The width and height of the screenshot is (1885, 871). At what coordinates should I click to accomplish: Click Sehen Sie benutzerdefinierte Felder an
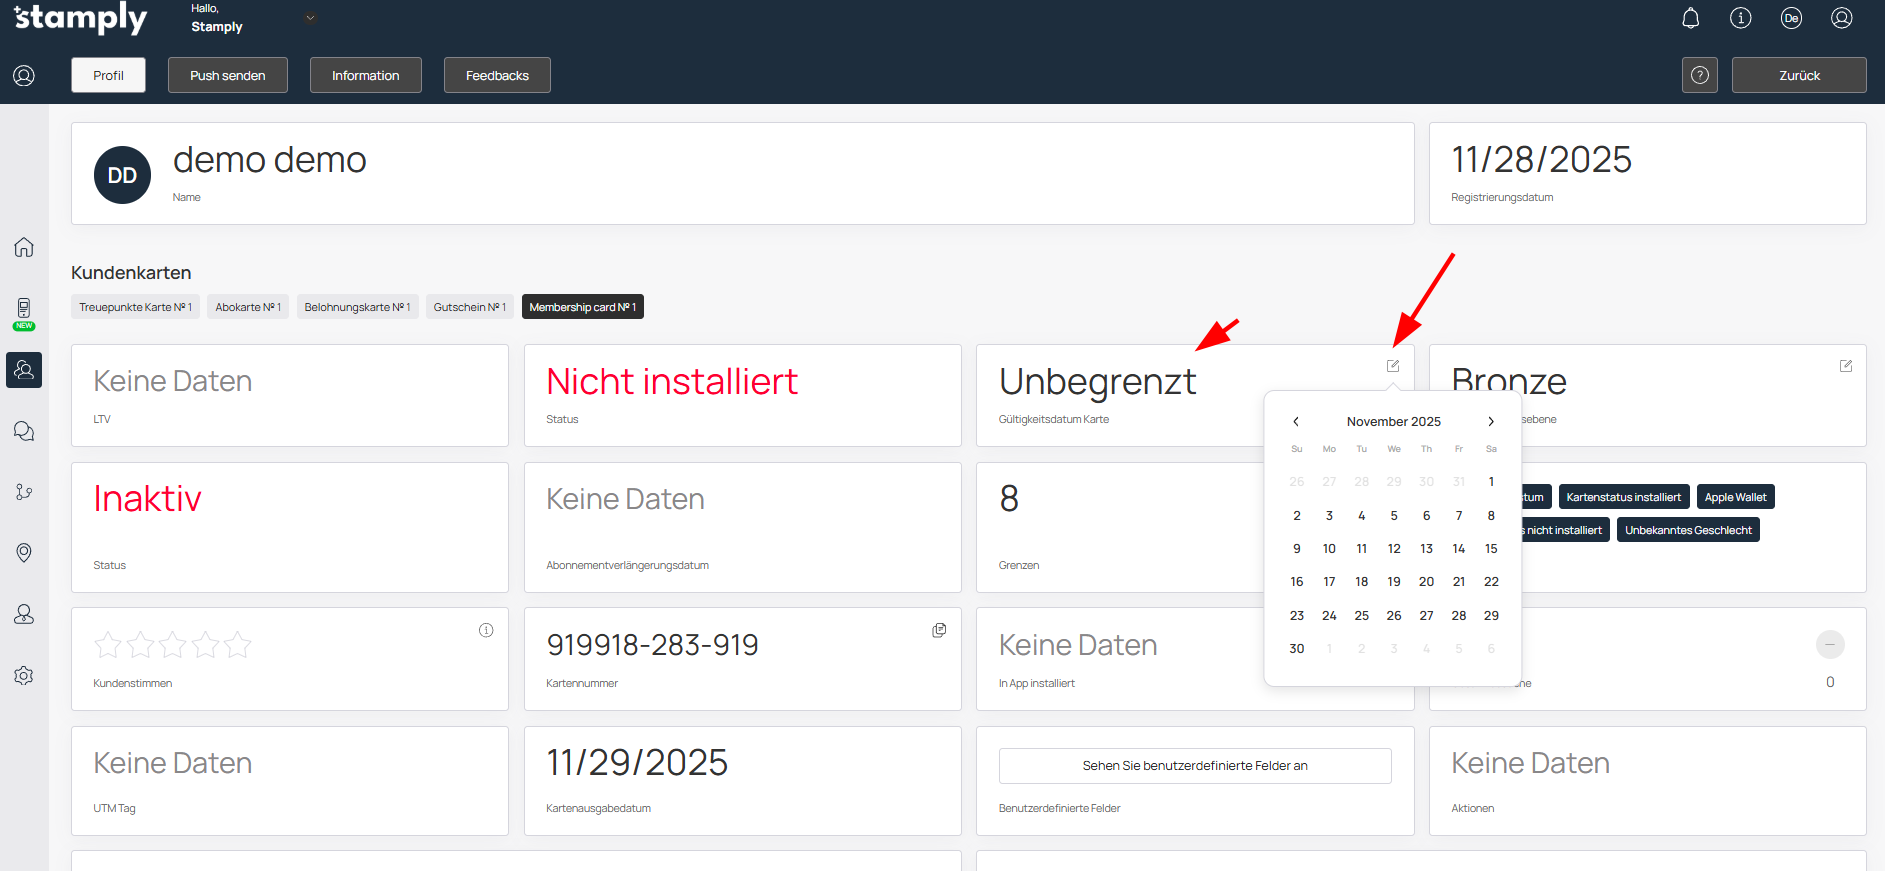pos(1194,766)
